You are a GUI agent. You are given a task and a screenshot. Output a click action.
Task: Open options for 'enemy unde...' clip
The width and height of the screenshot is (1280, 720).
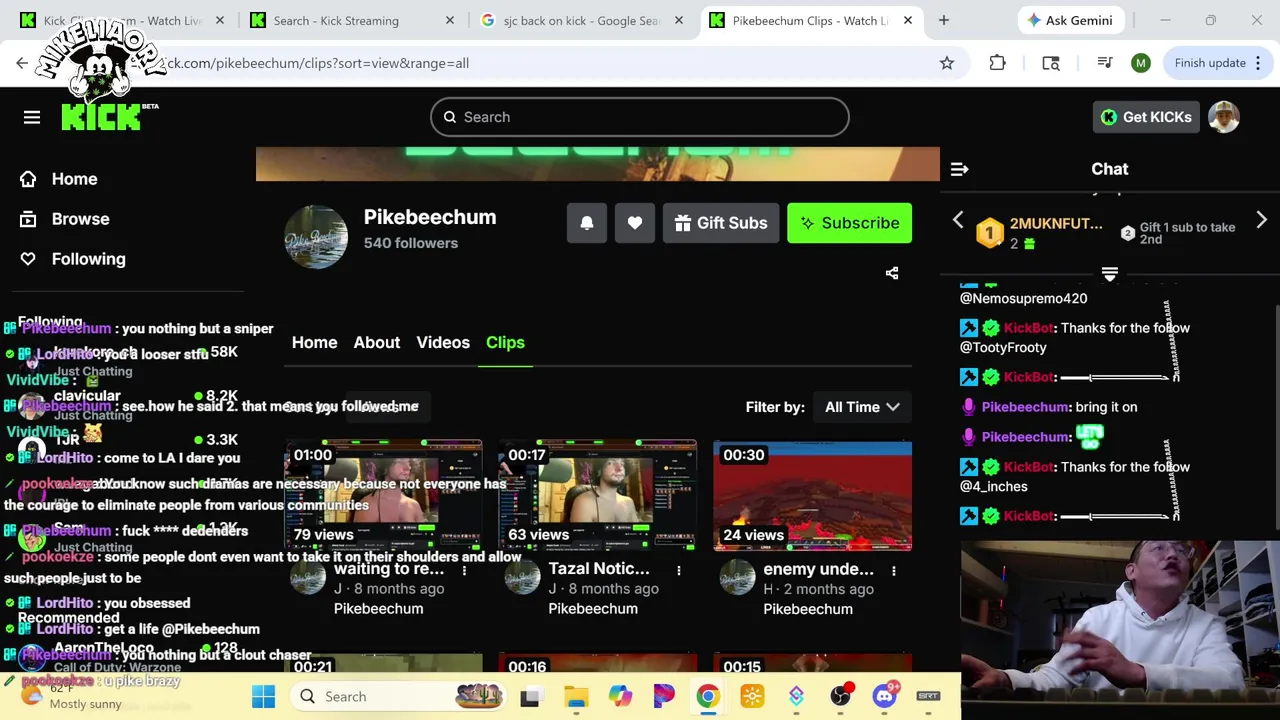tap(894, 570)
